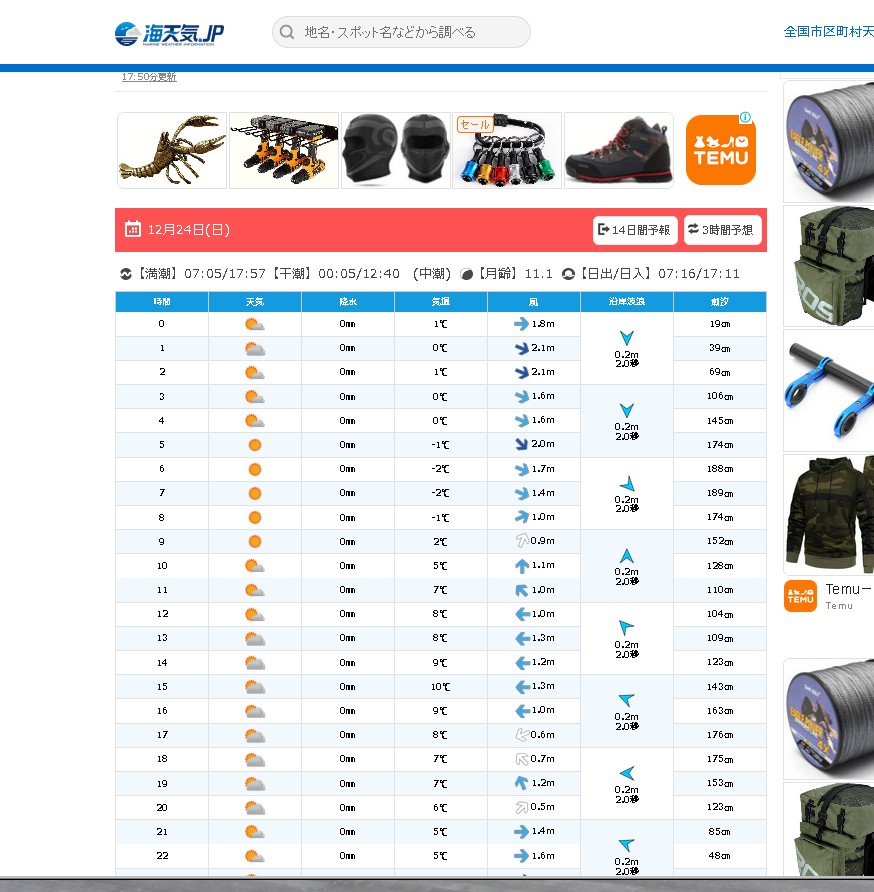Click the orange TEMU banner logo
This screenshot has height=892, width=874.
point(720,150)
